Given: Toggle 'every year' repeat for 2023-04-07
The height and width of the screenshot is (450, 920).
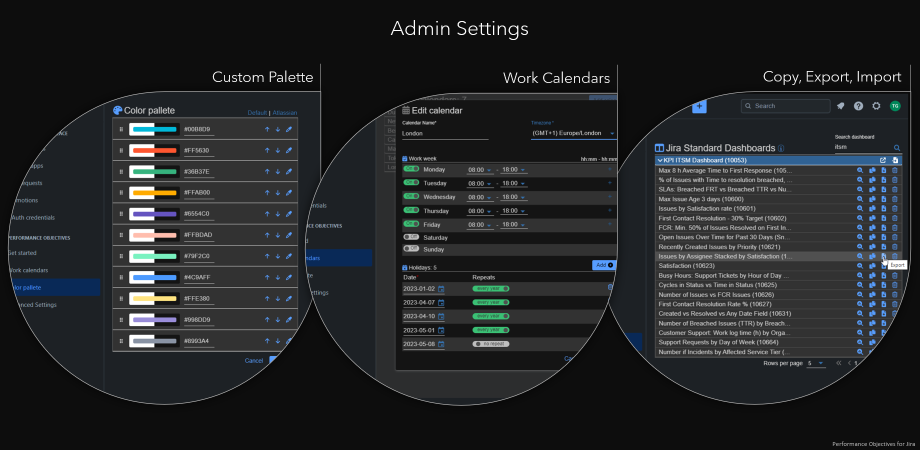Looking at the screenshot, I should tap(491, 302).
